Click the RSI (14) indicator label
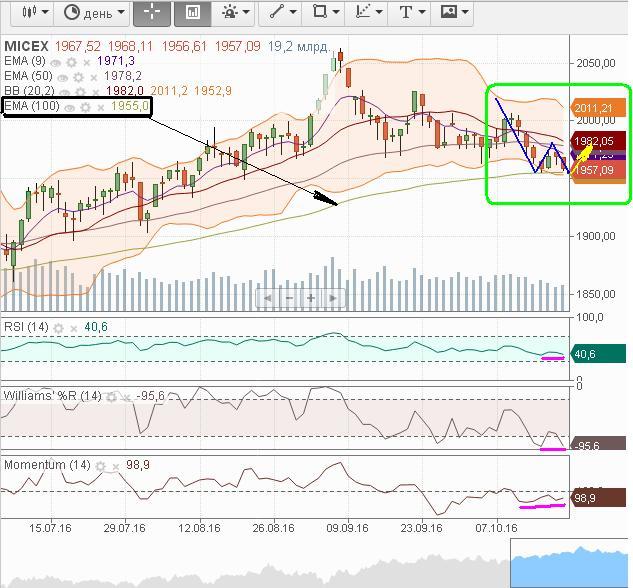Viewport: 633px width, 588px height. click(x=26, y=327)
